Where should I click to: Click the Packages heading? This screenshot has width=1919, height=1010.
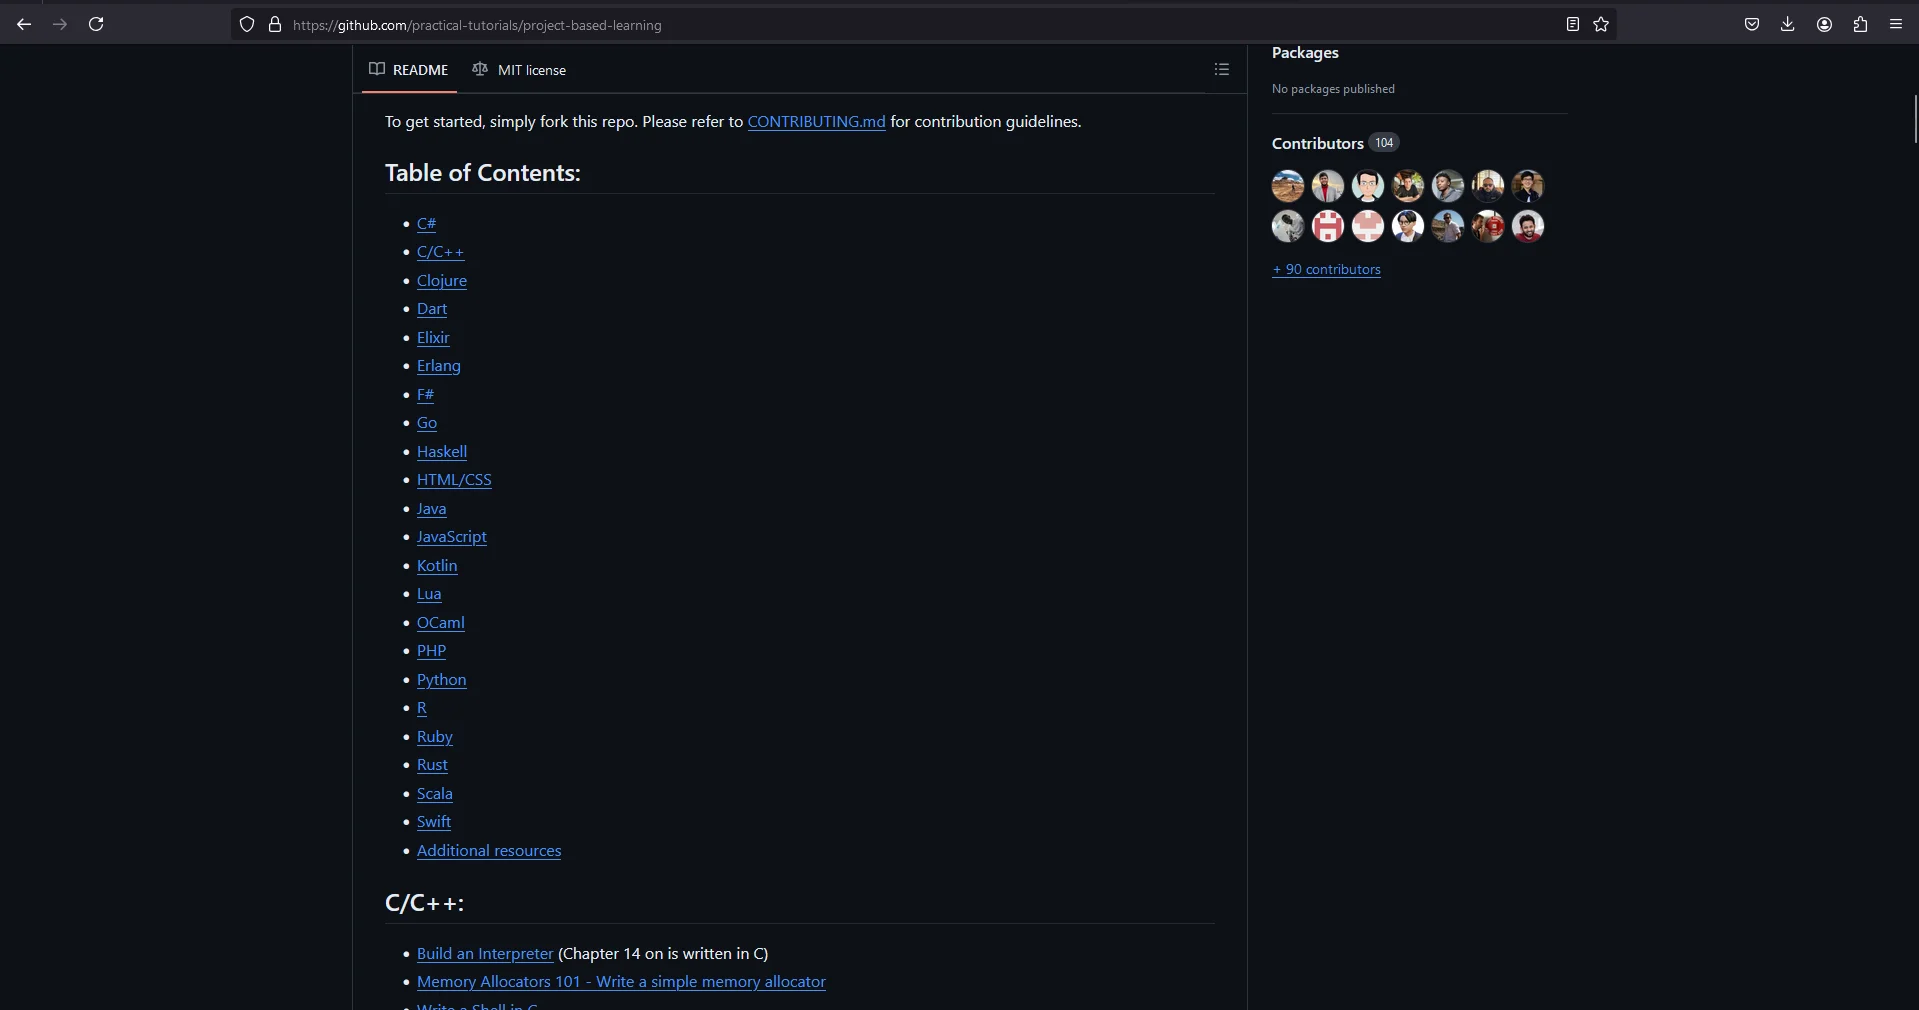point(1305,53)
